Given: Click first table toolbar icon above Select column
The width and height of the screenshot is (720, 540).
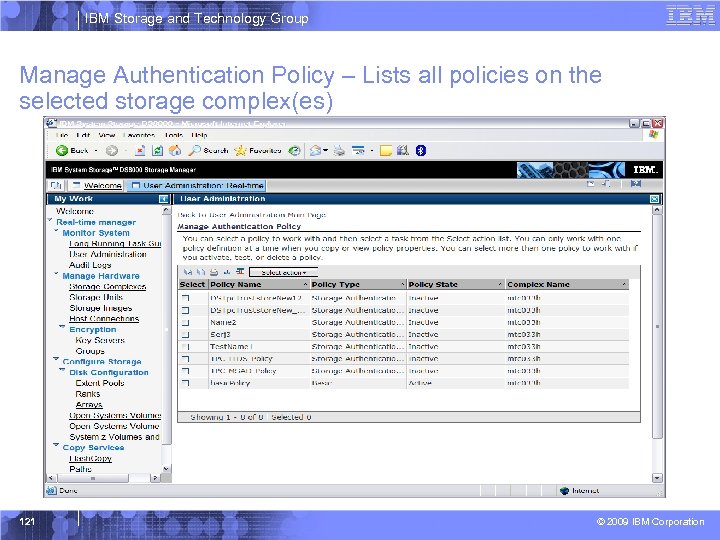Looking at the screenshot, I should (188, 272).
